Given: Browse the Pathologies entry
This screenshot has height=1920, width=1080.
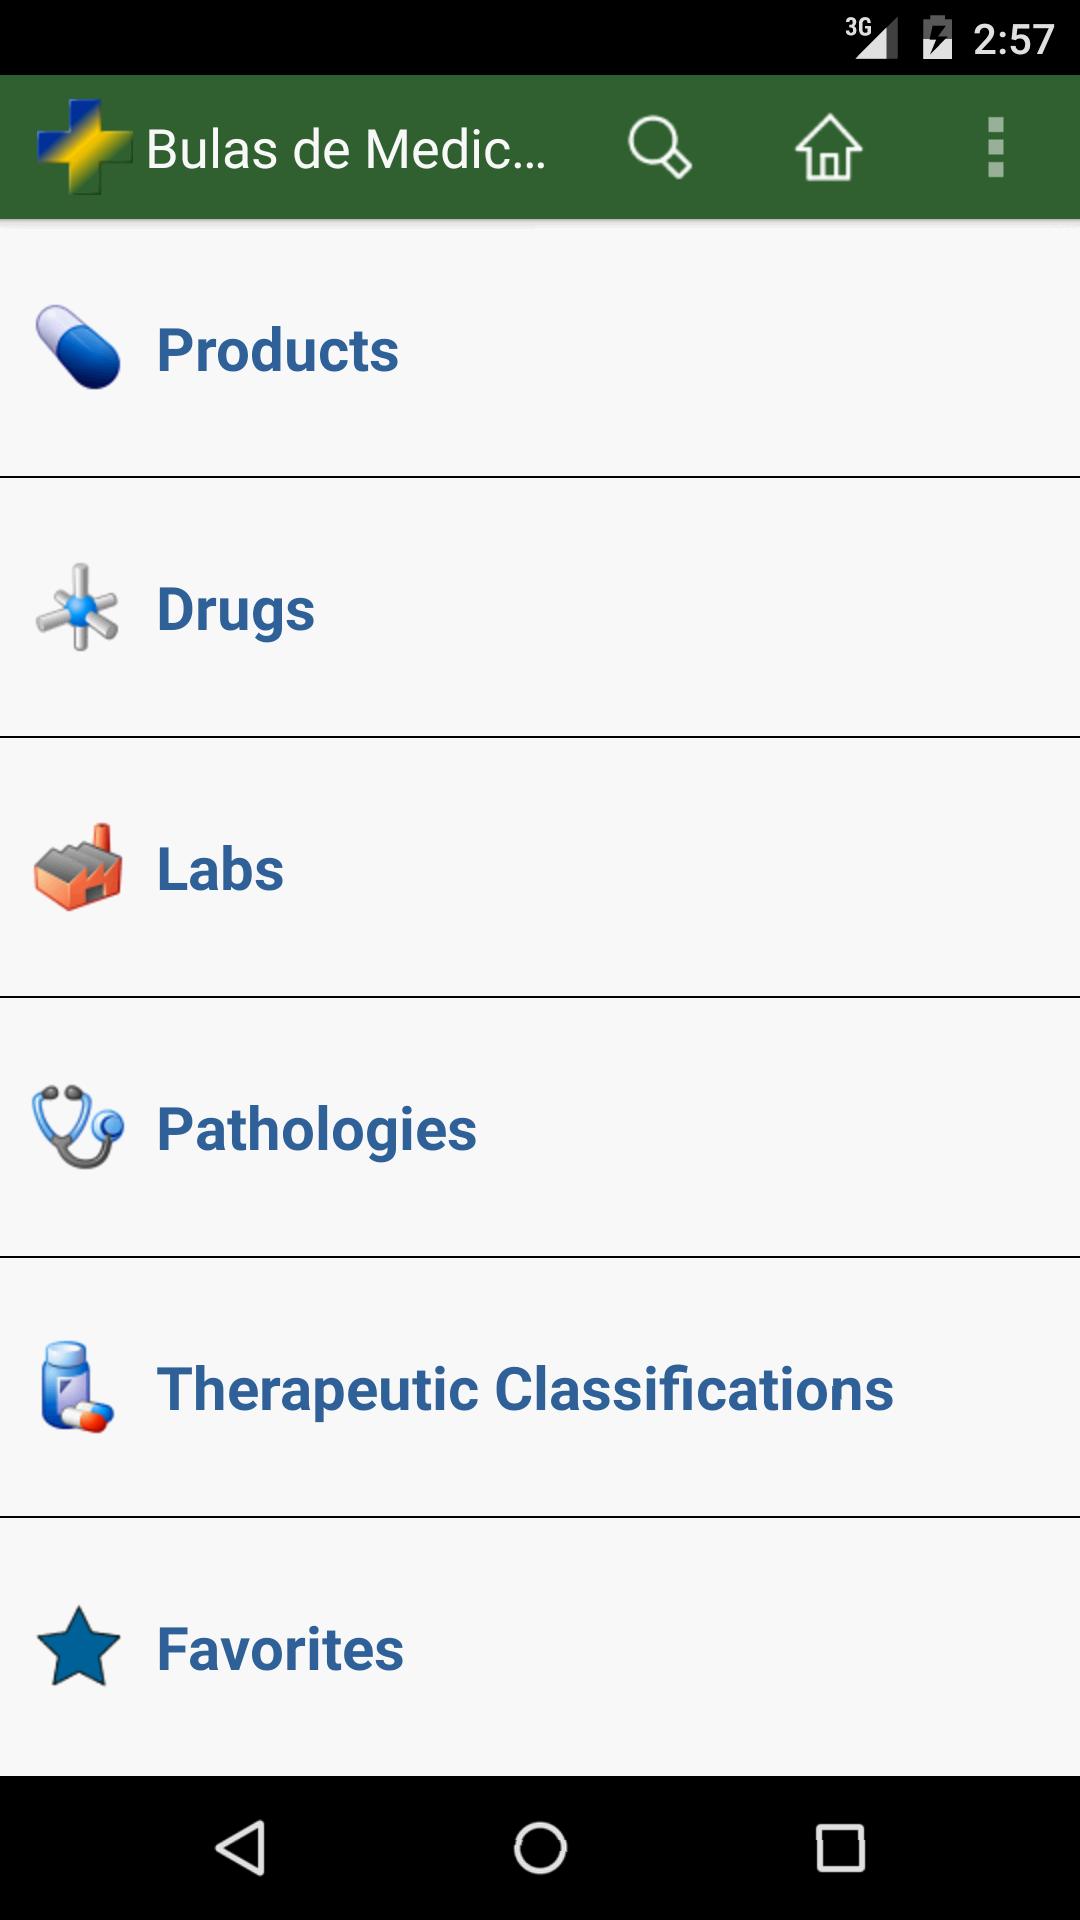Looking at the screenshot, I should coord(317,1129).
